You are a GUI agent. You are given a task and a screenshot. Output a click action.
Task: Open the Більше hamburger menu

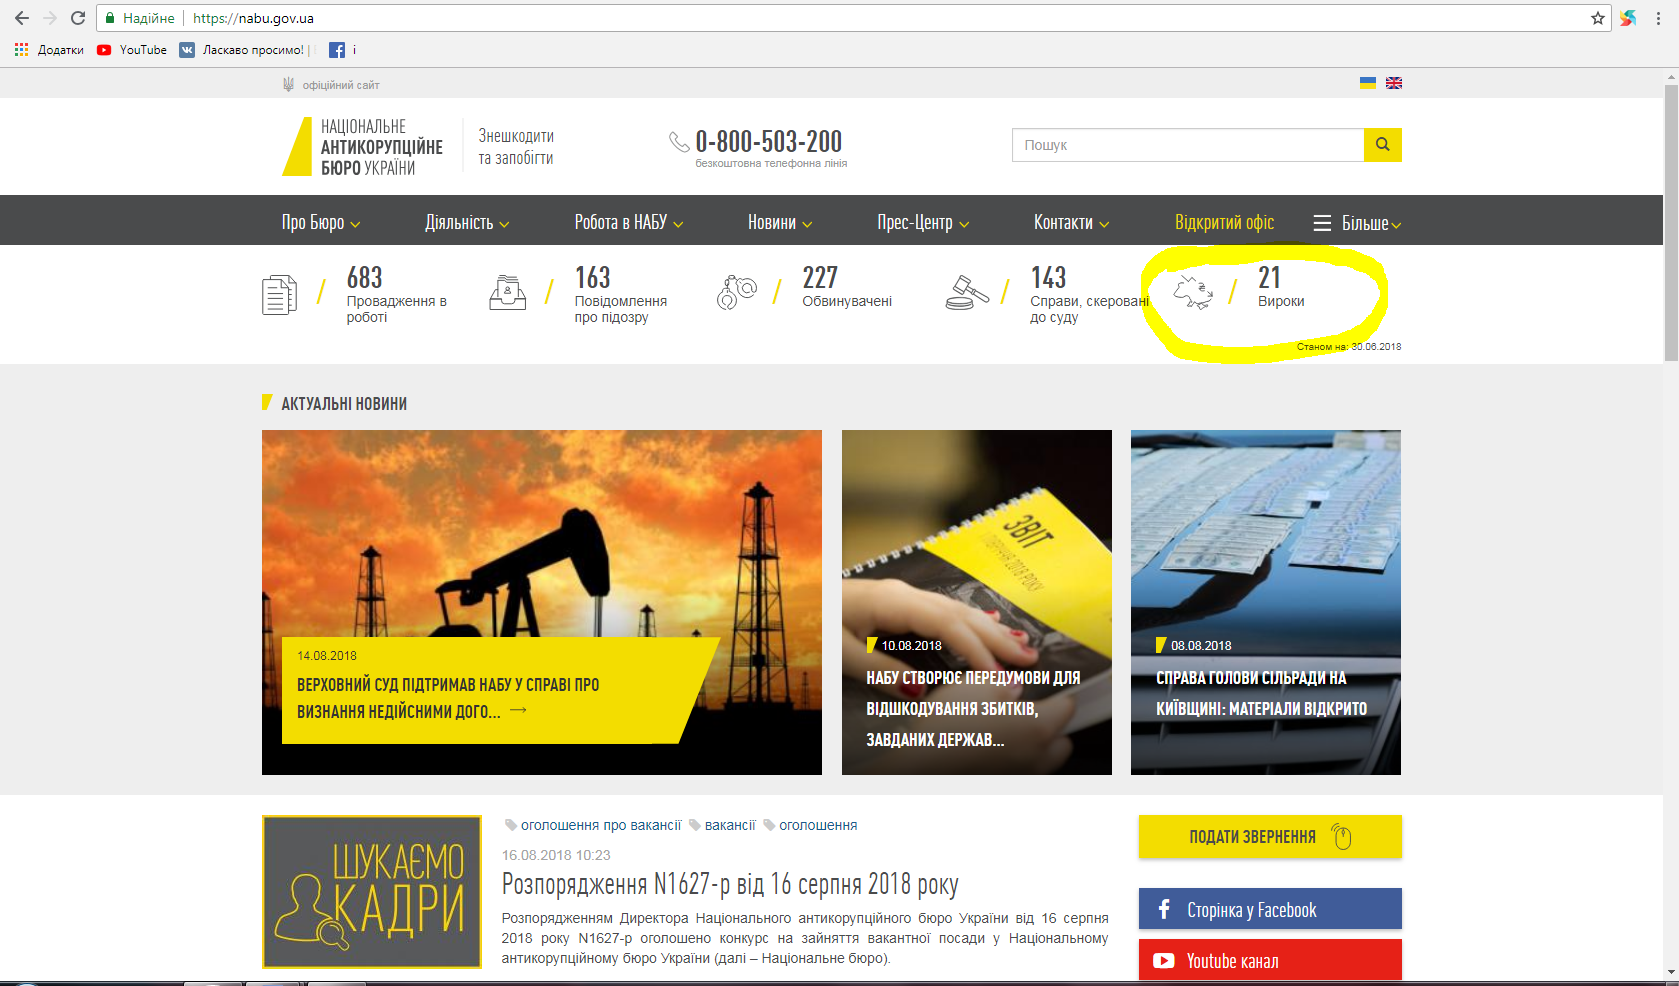(1356, 223)
